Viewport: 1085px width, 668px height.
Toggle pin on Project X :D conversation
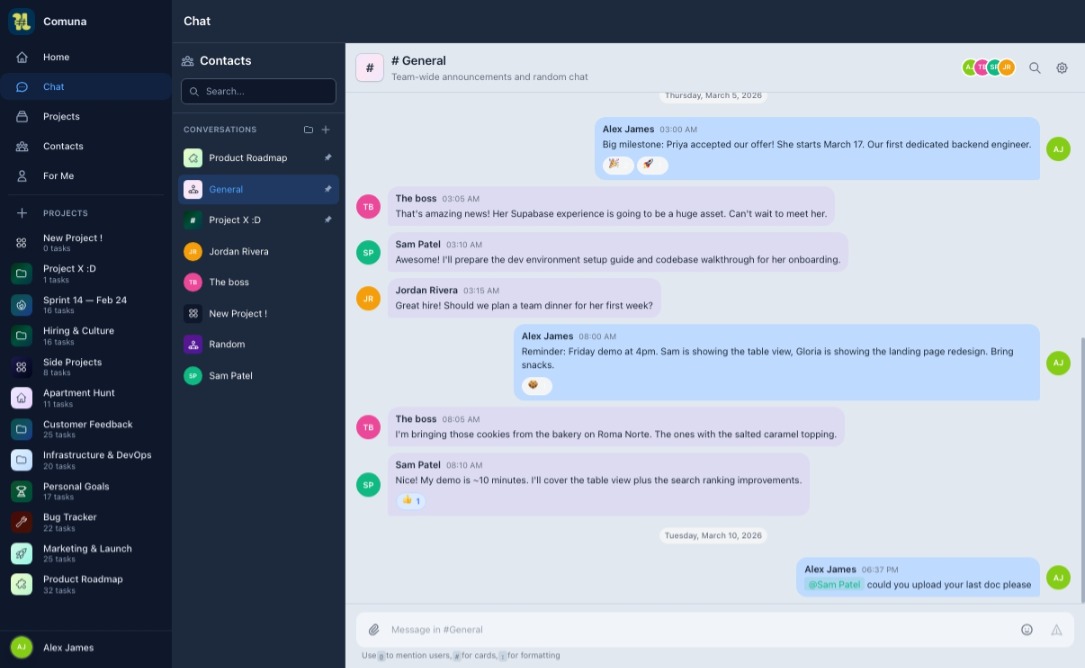point(328,220)
